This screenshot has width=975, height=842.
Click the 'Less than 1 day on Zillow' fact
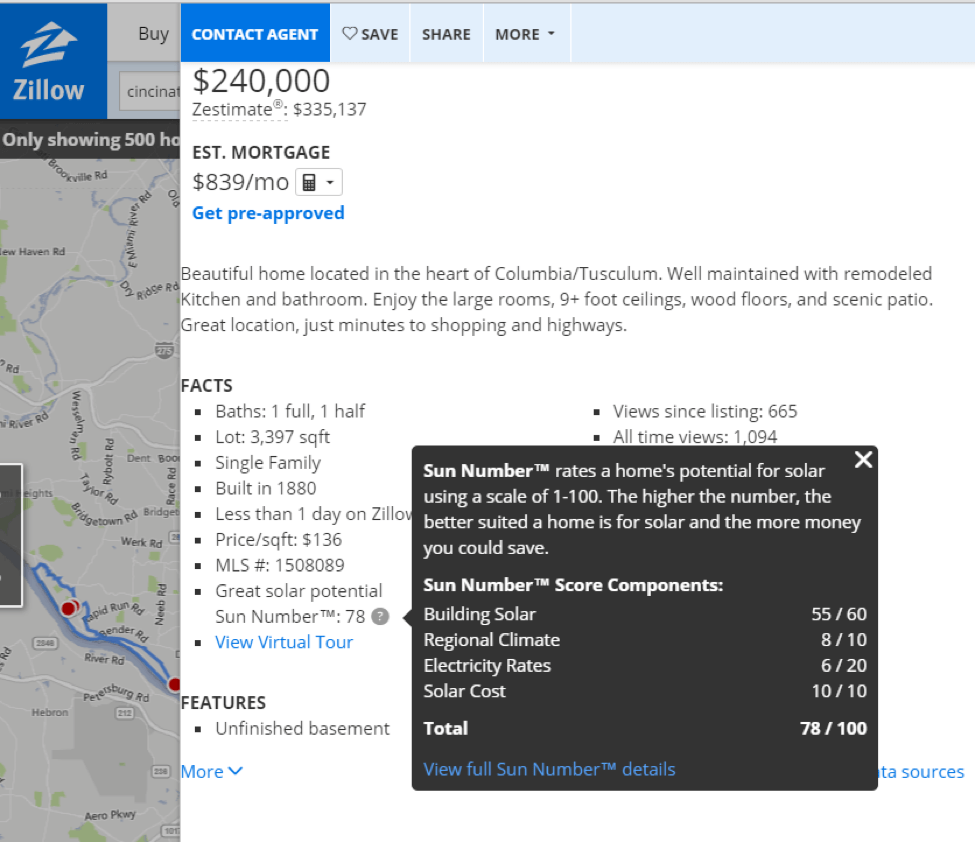click(x=314, y=514)
